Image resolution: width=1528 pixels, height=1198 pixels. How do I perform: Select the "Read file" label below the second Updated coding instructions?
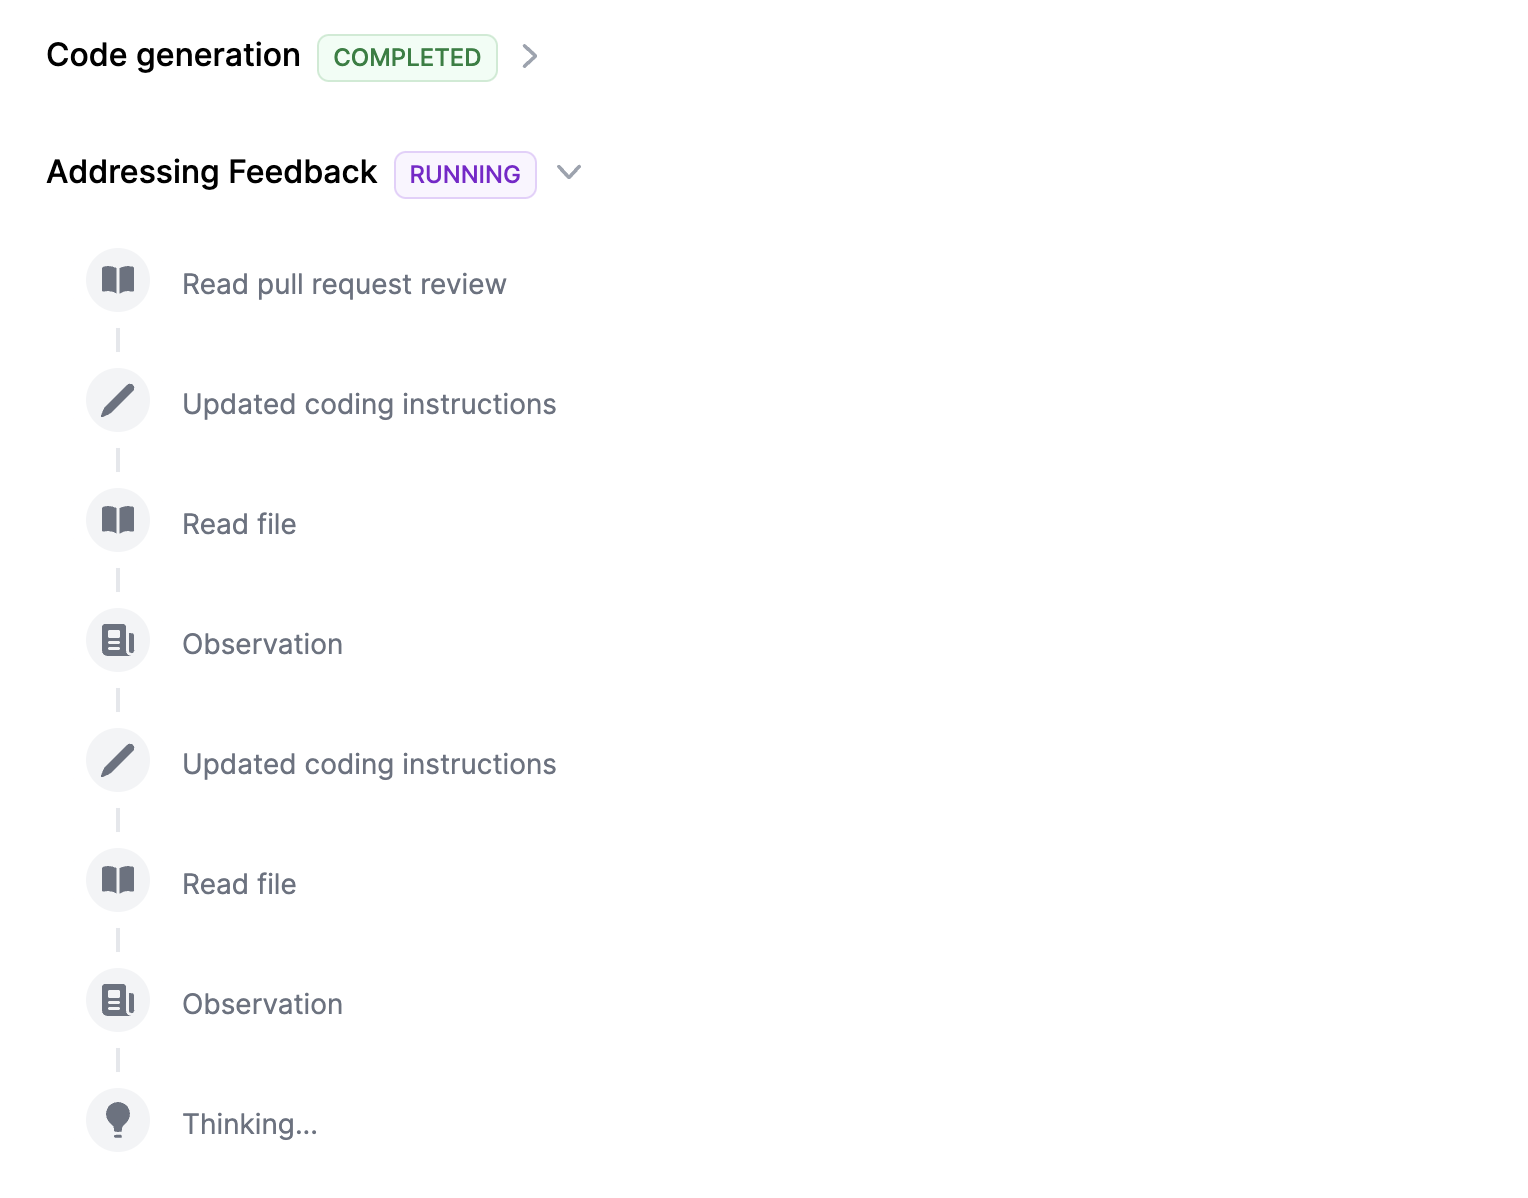pyautogui.click(x=239, y=884)
